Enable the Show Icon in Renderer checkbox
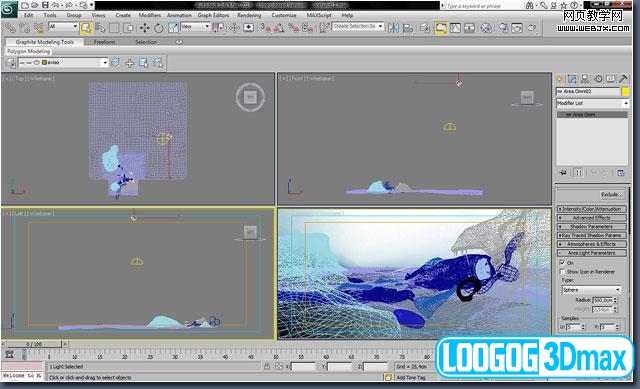Screen dimensions: 640x389 click(562, 272)
